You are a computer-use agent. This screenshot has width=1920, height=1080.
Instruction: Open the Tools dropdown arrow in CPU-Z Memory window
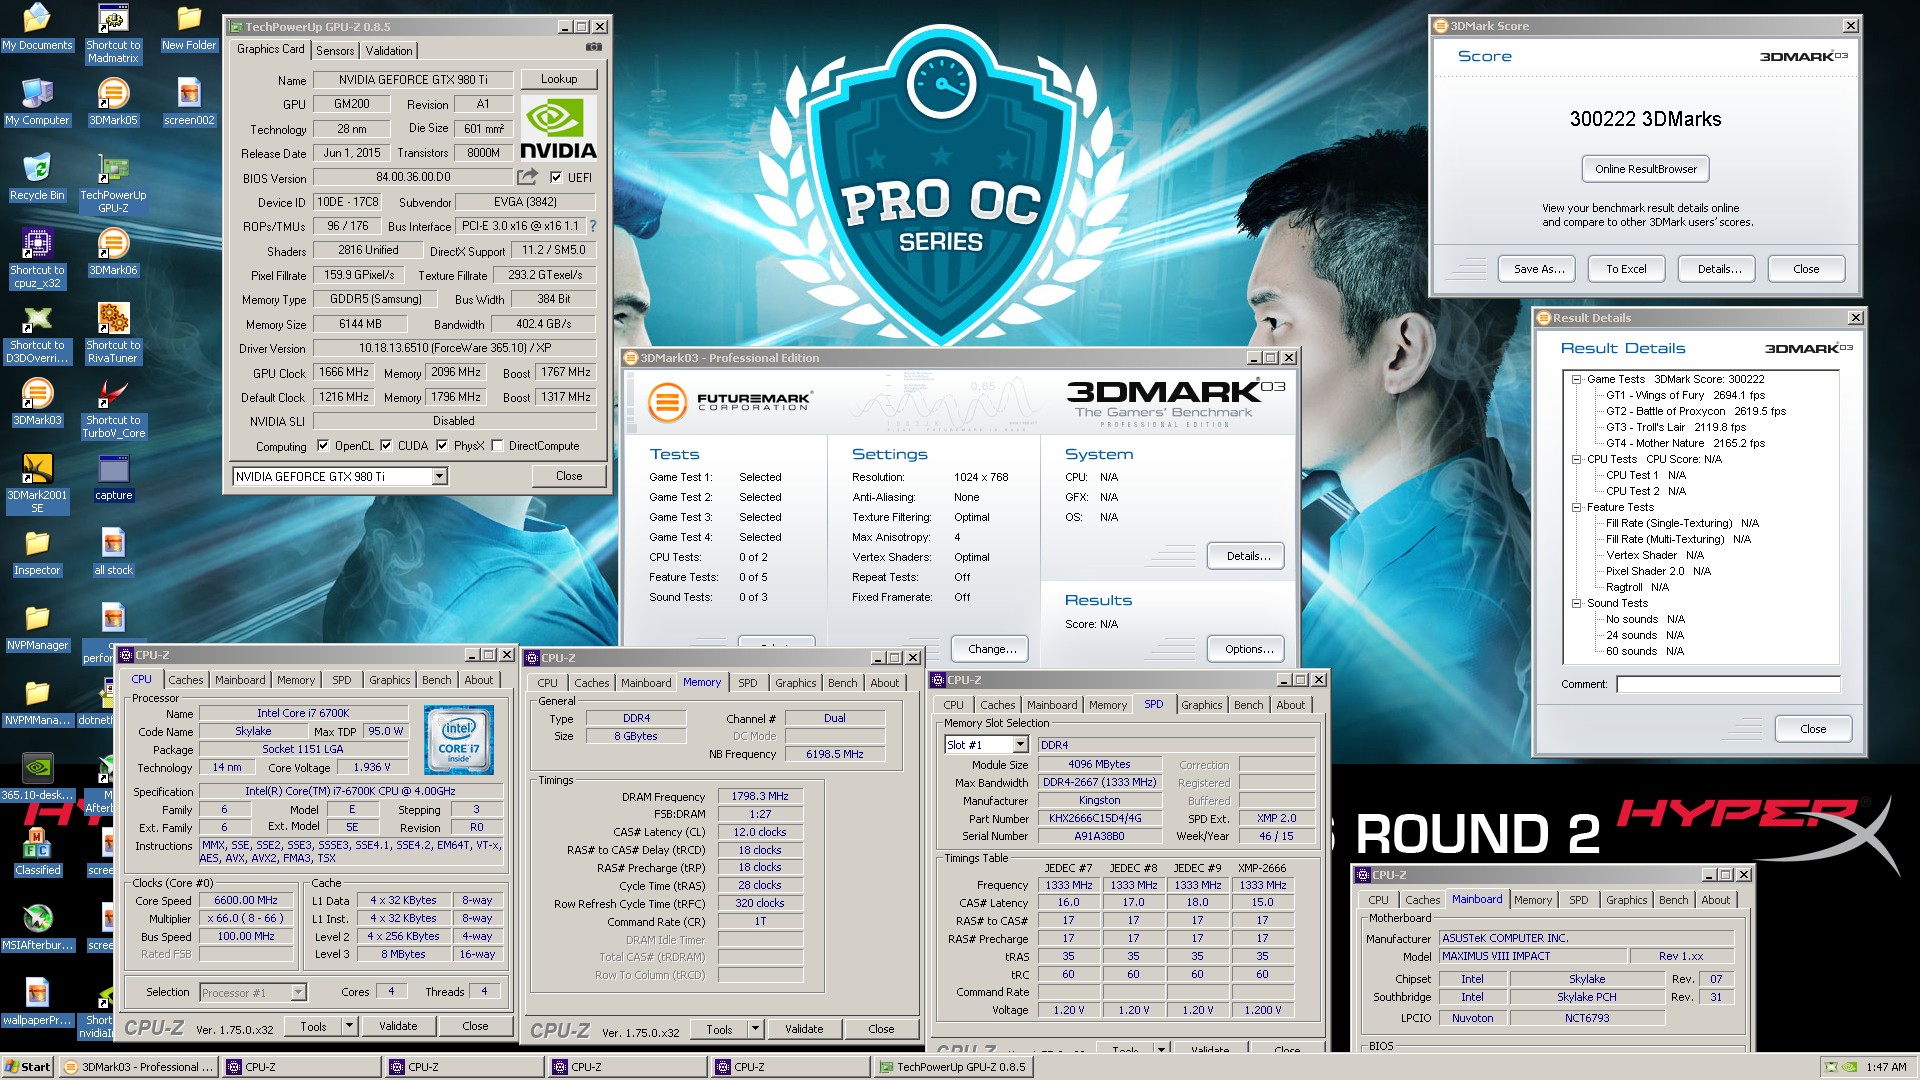(755, 1029)
